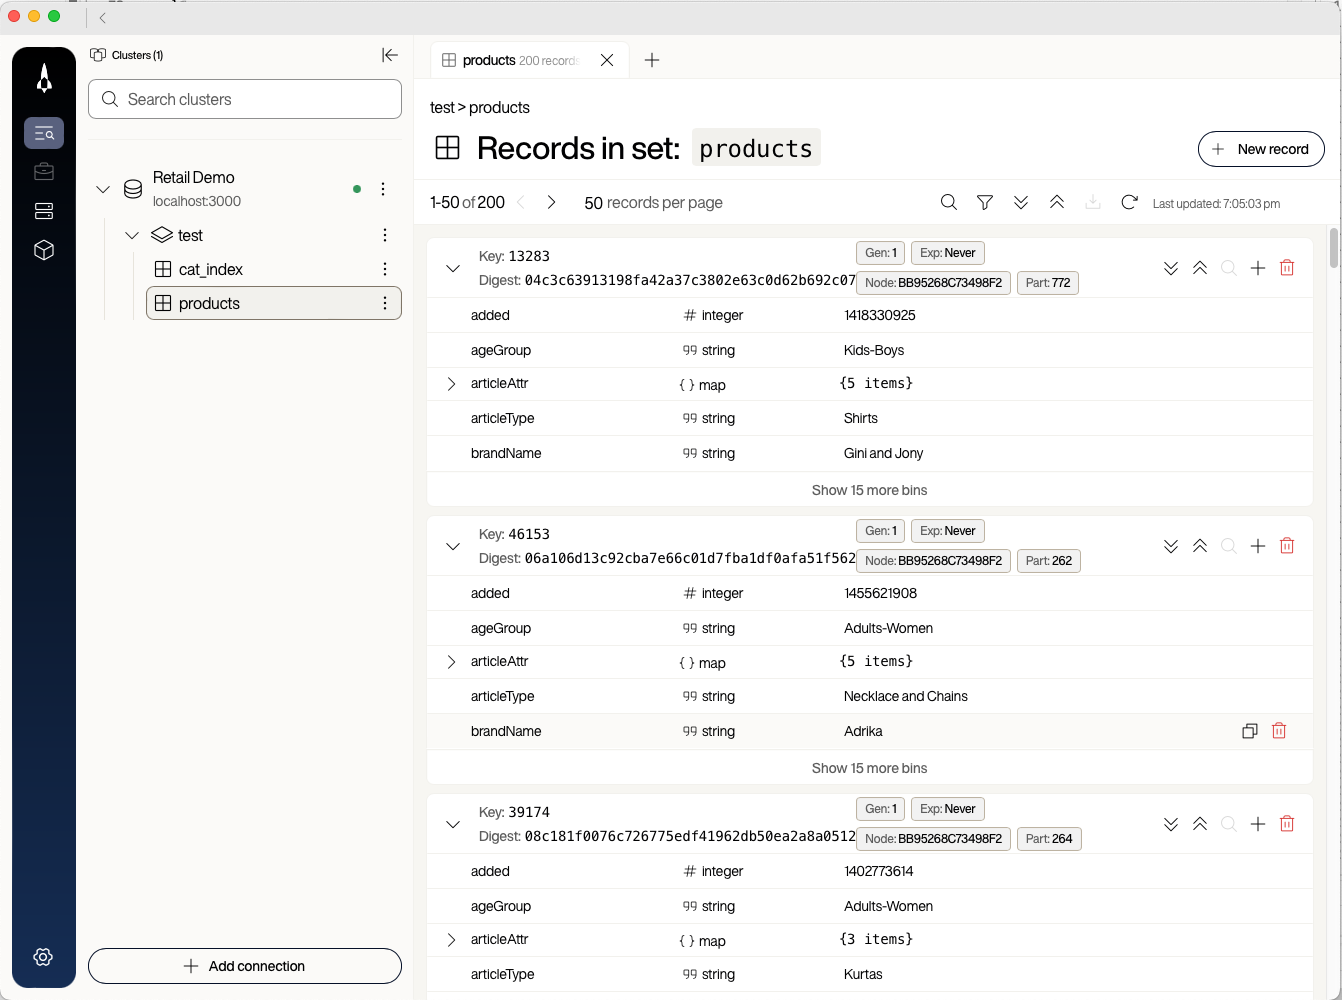Image resolution: width=1342 pixels, height=1000 pixels.
Task: Collapse the clusters side panel
Action: point(390,55)
